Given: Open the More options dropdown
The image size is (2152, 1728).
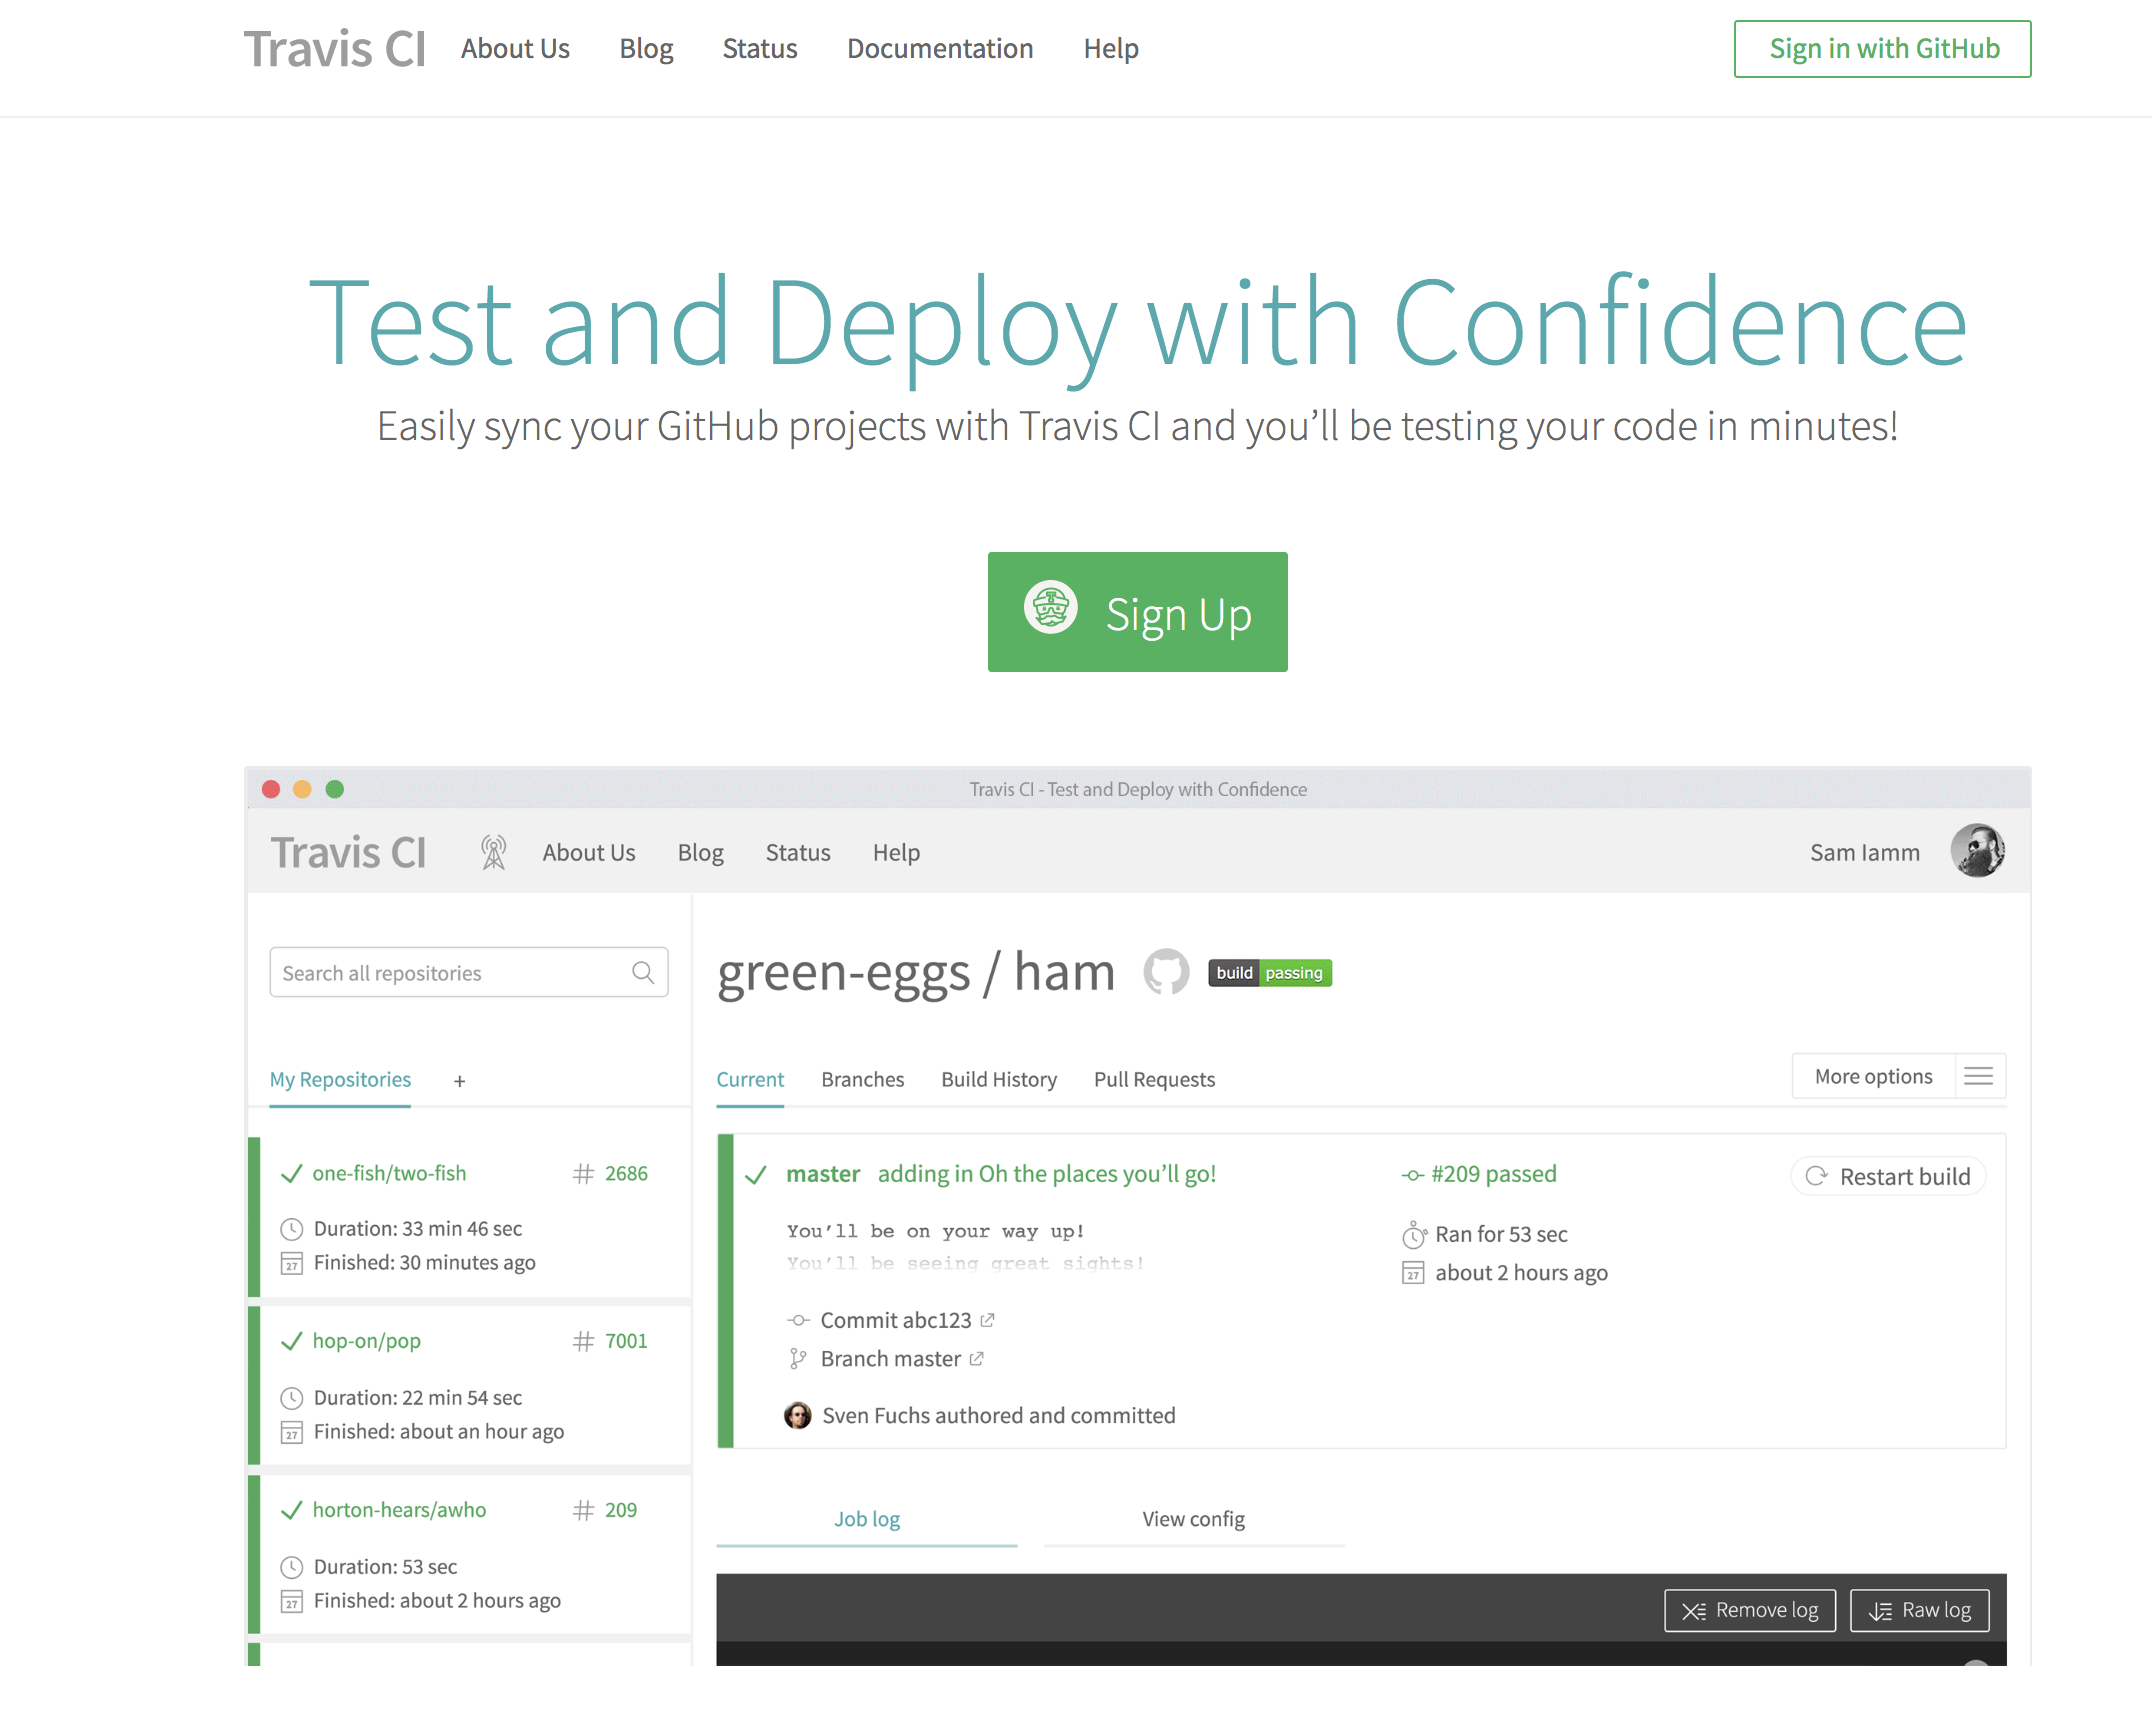Looking at the screenshot, I should point(1873,1076).
